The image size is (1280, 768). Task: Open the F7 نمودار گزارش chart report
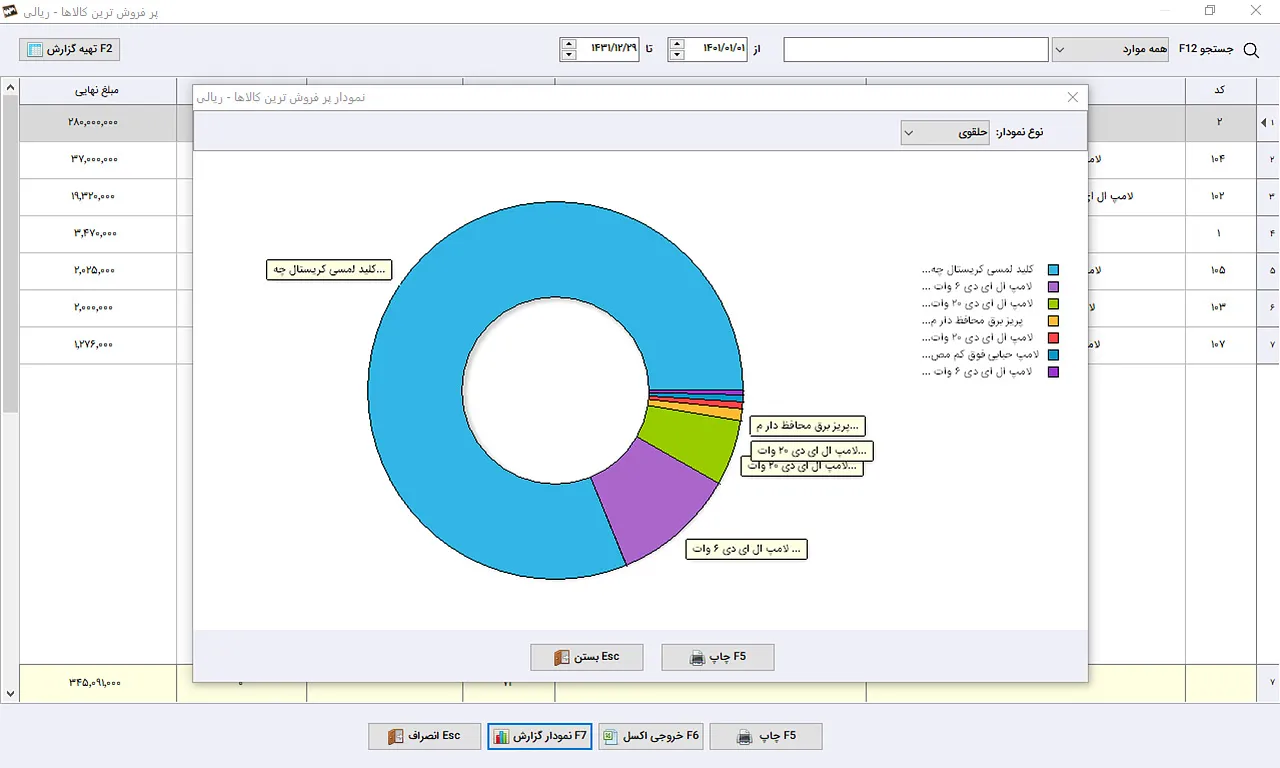click(x=540, y=736)
